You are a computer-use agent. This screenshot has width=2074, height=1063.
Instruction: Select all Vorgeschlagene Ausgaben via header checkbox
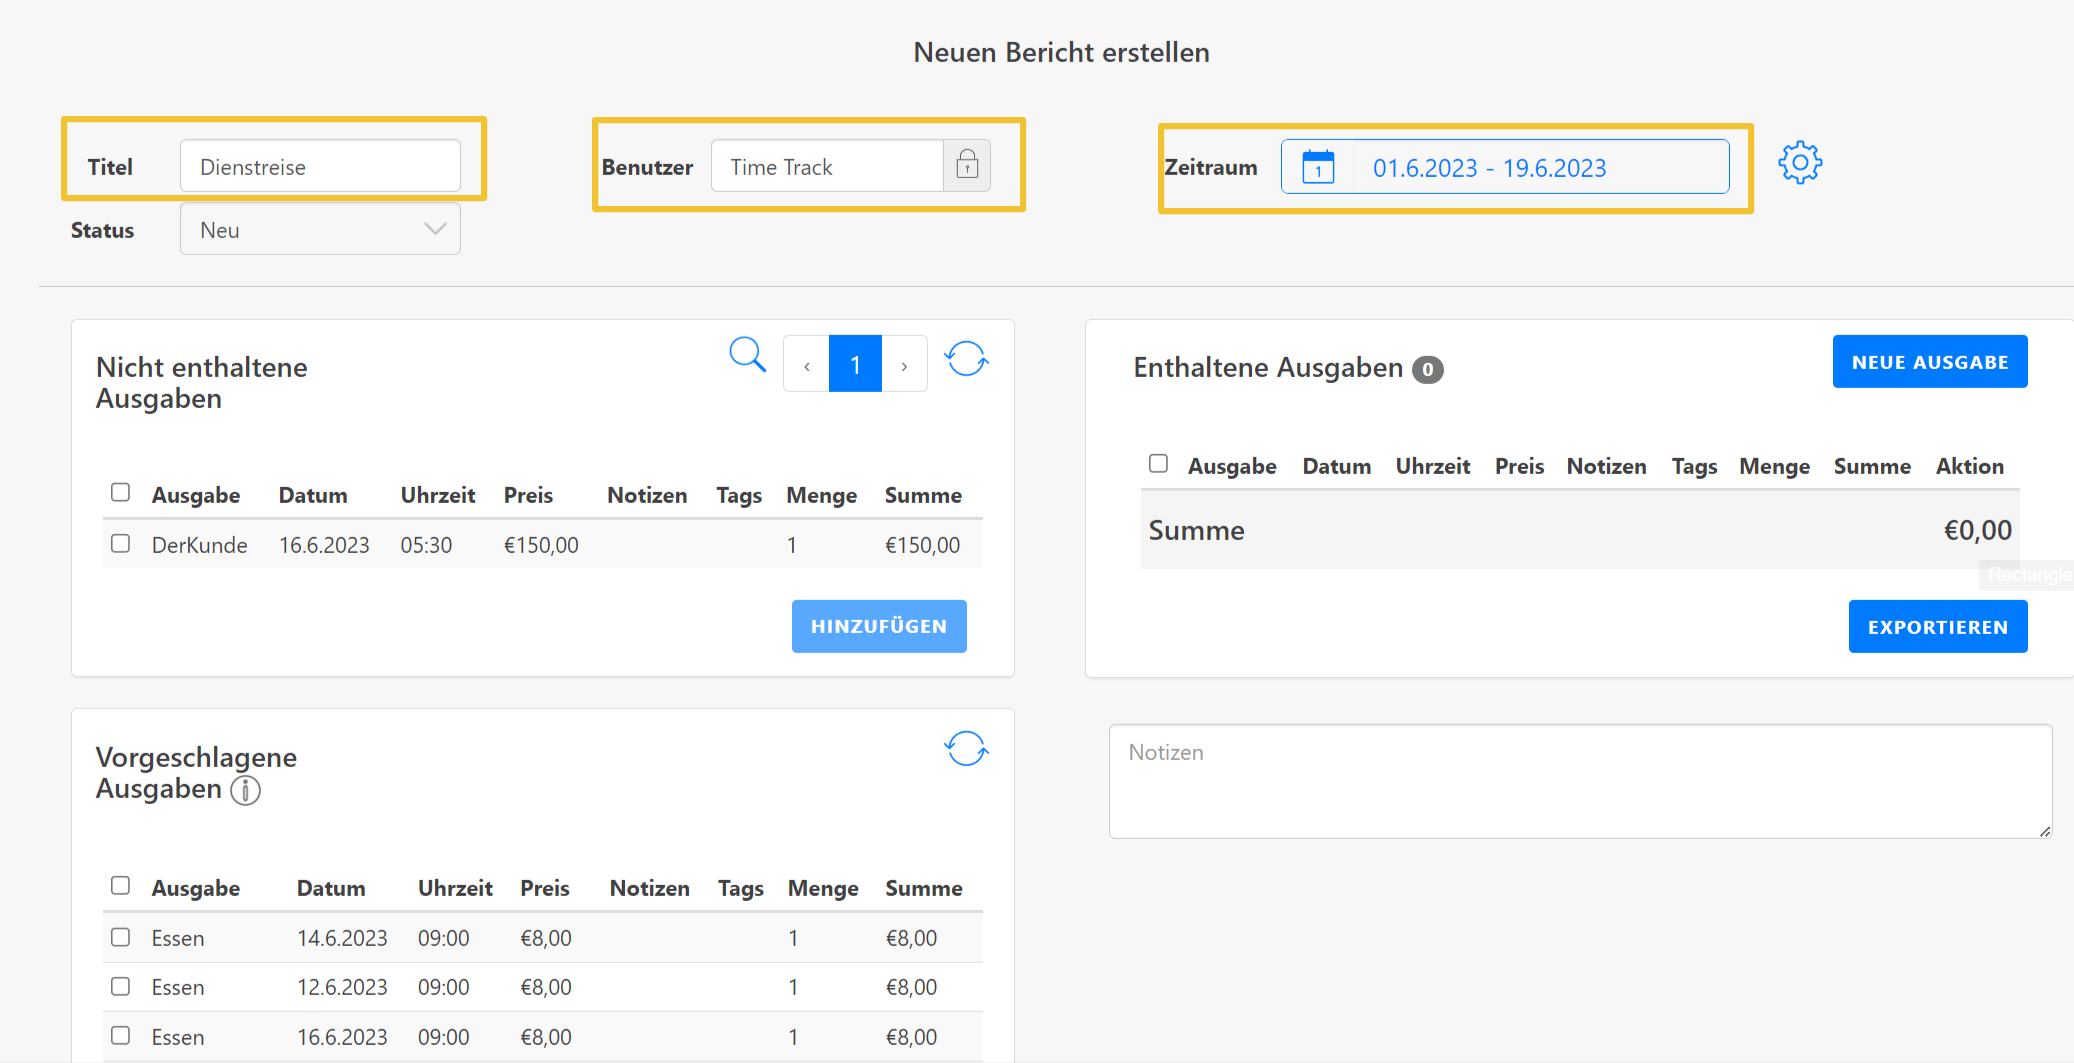pyautogui.click(x=121, y=885)
